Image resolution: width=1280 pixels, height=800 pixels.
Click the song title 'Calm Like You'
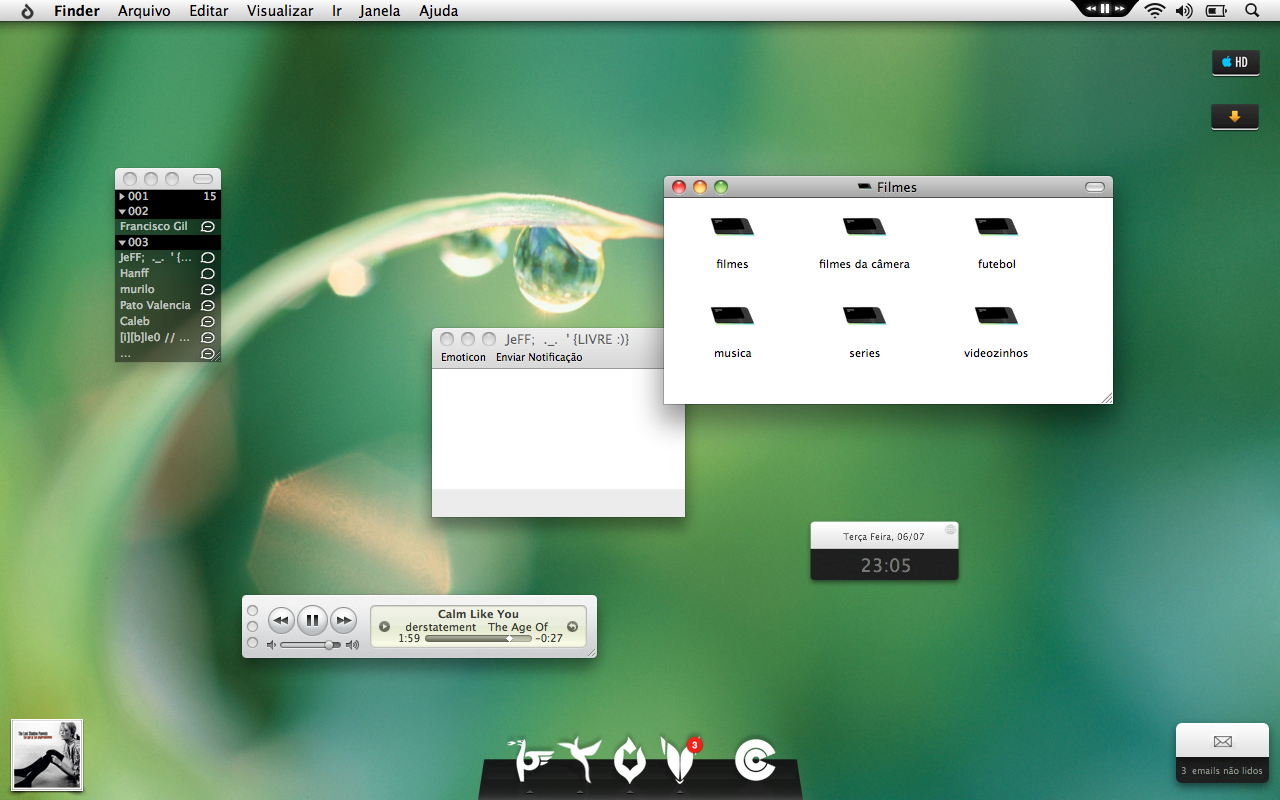pos(478,614)
